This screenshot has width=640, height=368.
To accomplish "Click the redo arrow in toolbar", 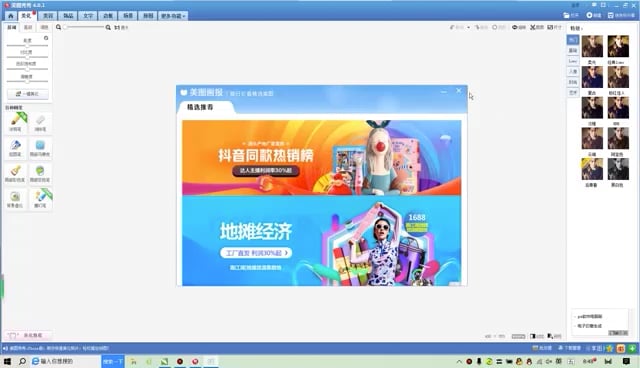I will pyautogui.click(x=481, y=27).
